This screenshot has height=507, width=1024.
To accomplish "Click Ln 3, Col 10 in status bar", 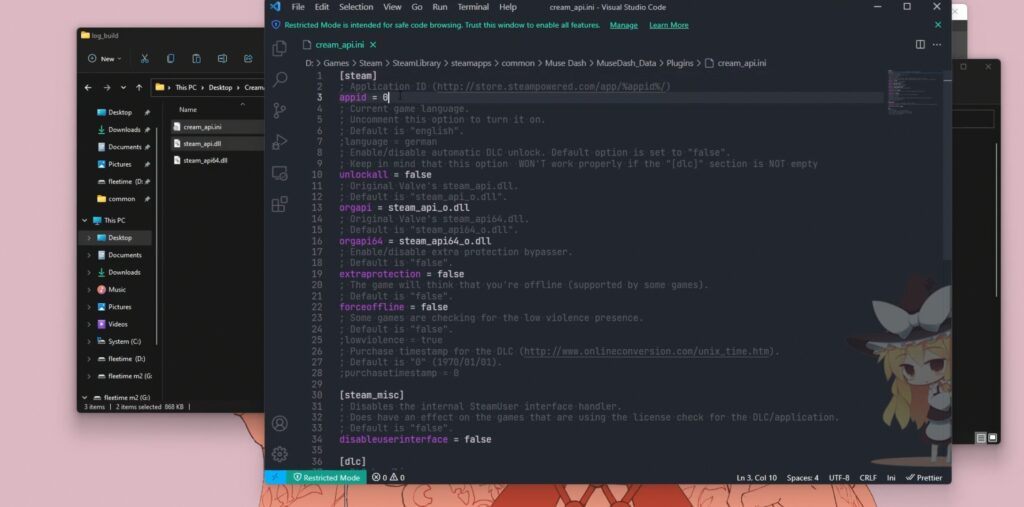I will coord(757,478).
